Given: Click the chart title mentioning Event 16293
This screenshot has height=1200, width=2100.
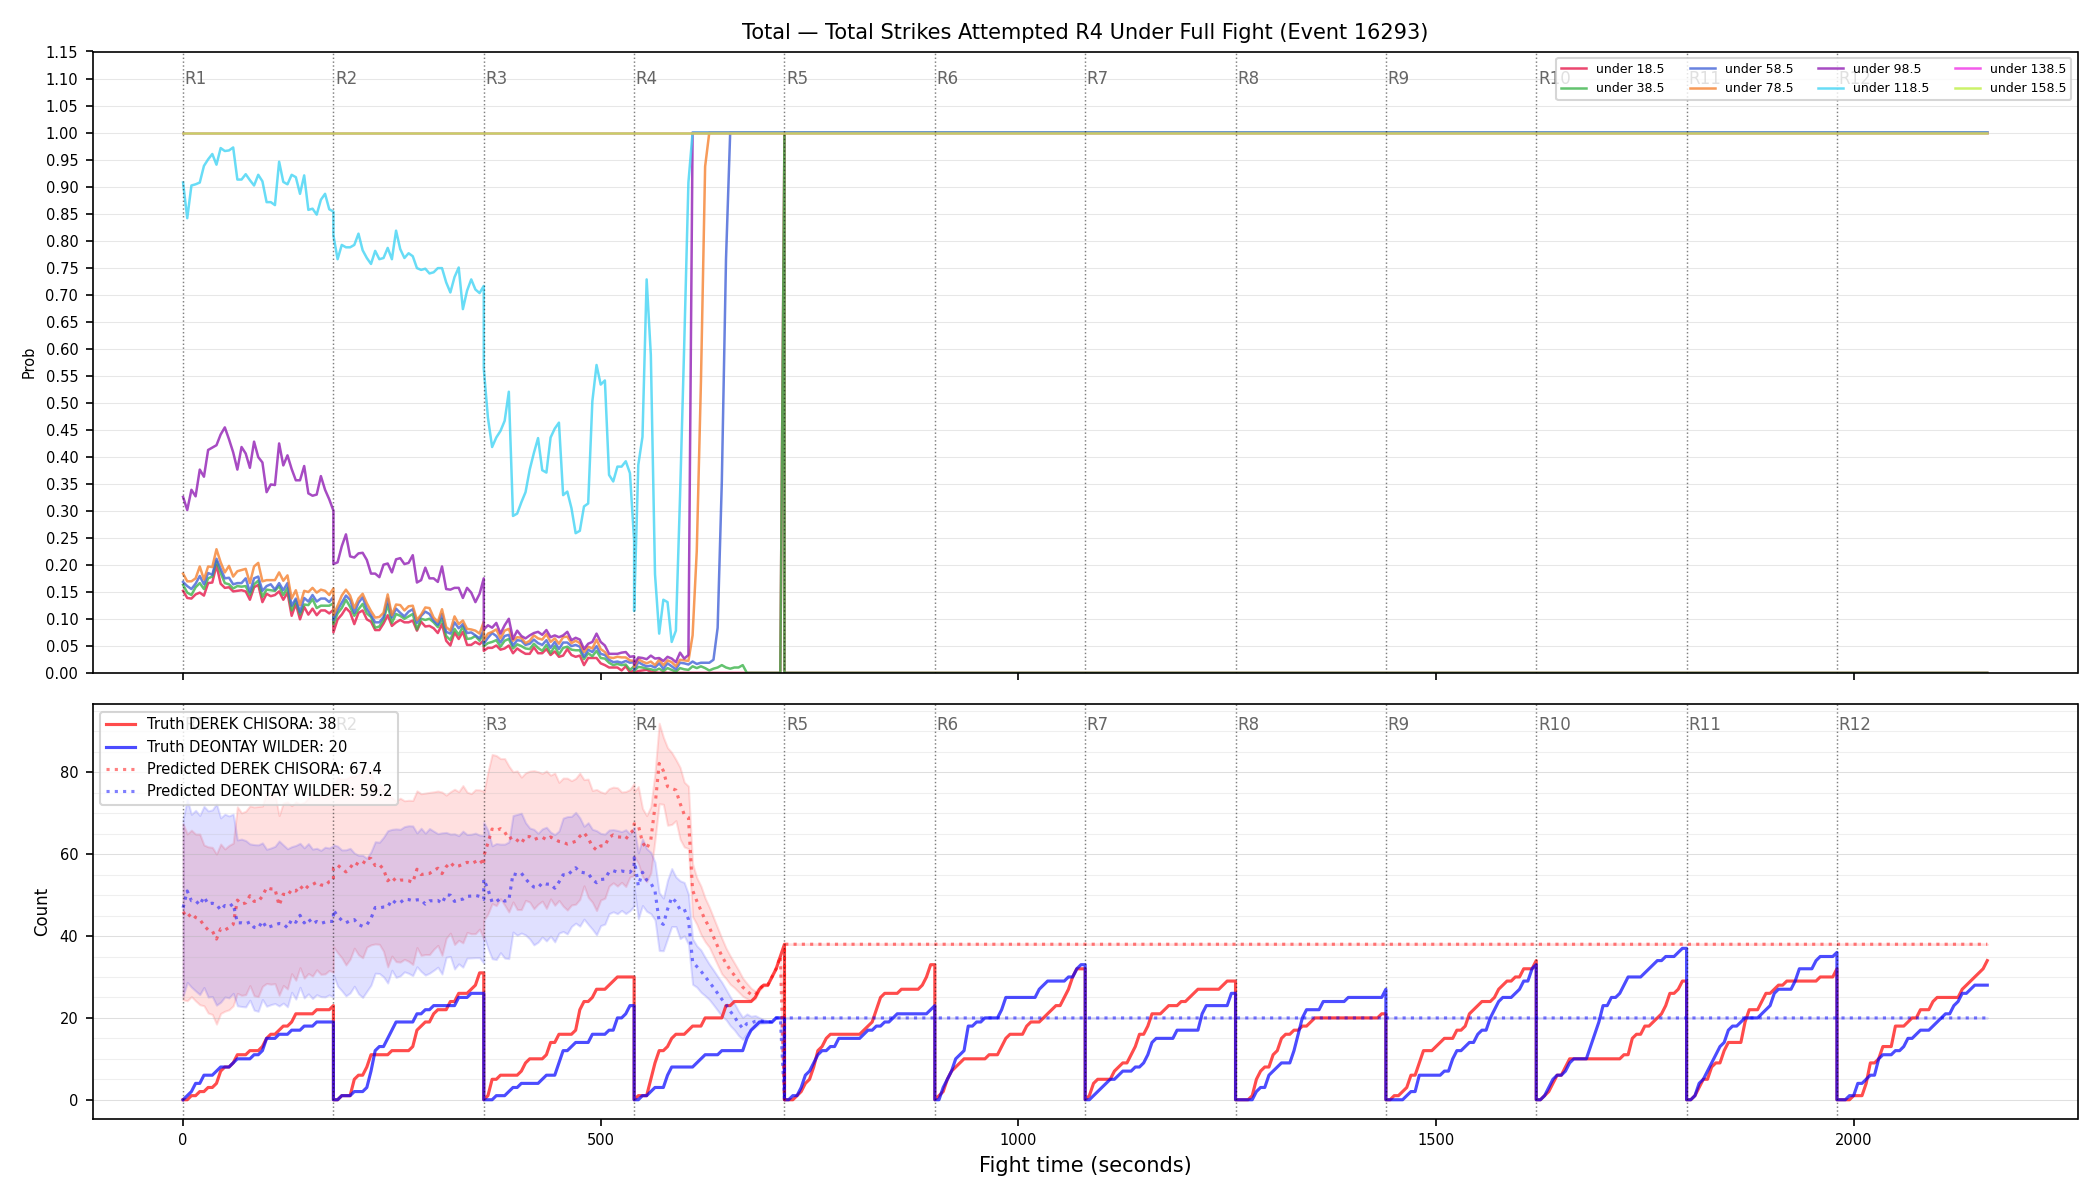Looking at the screenshot, I should [x=1085, y=32].
